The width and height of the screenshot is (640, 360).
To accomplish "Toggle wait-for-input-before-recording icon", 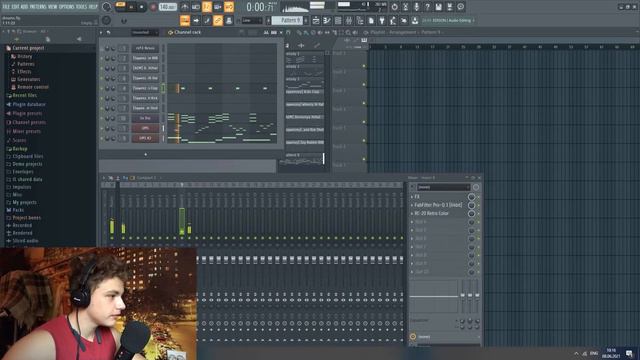I will pyautogui.click(x=196, y=7).
